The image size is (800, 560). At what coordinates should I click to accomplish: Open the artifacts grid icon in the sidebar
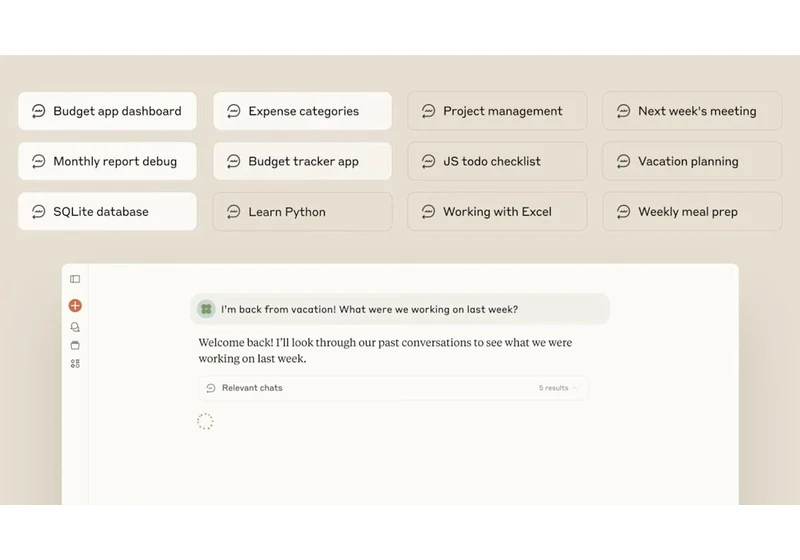[75, 364]
